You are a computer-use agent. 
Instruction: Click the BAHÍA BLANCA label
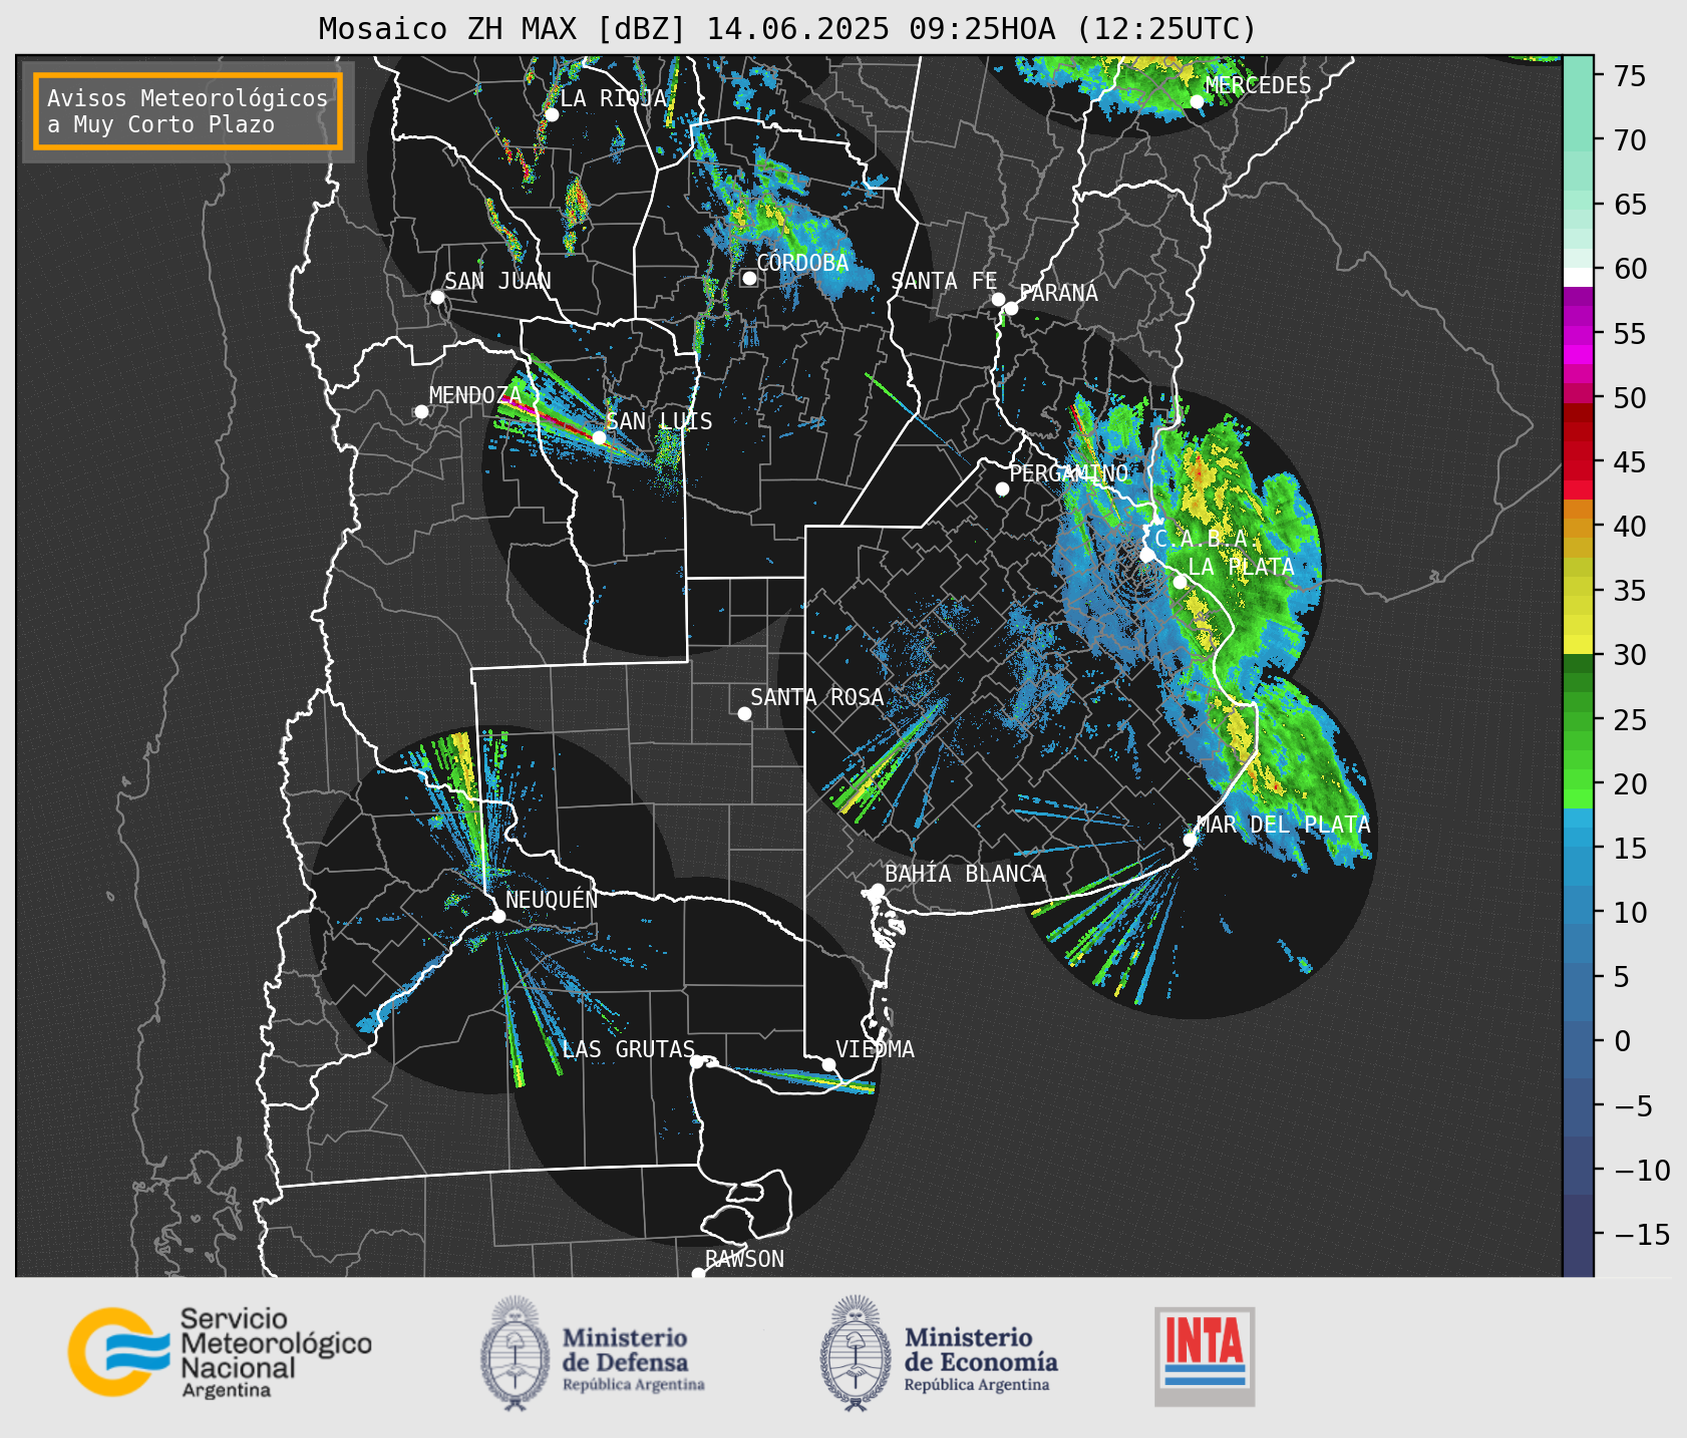point(965,874)
